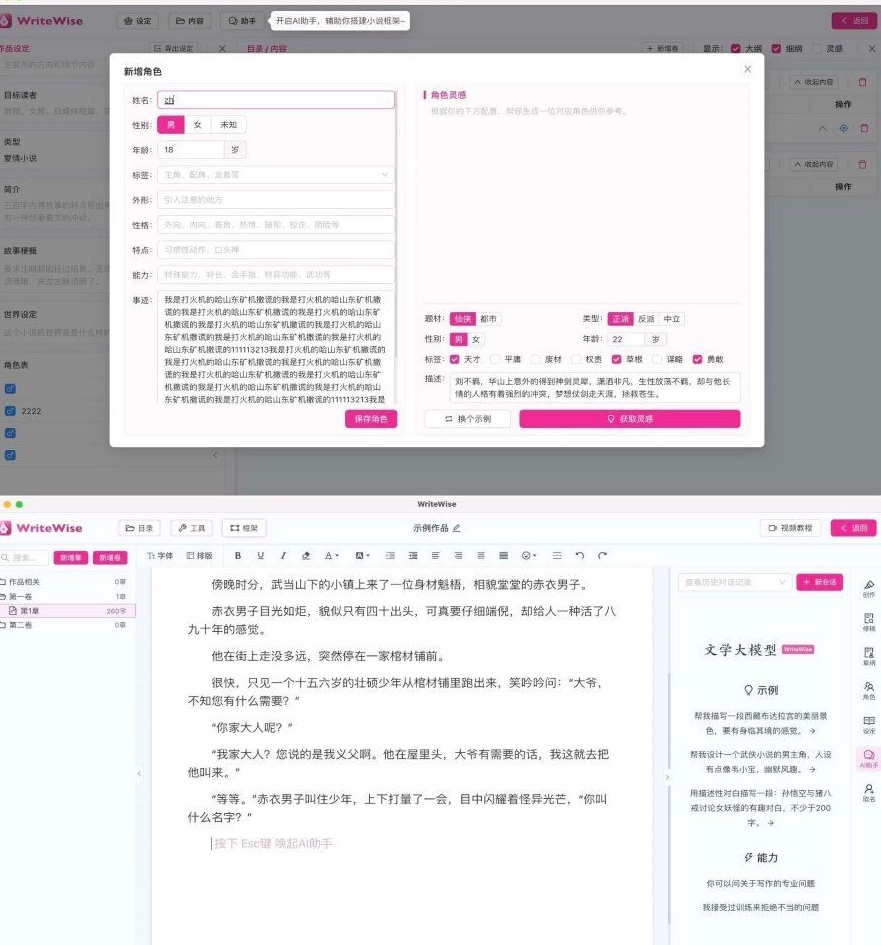Select the 女 gender radio button
Image resolution: width=881 pixels, height=945 pixels.
click(198, 125)
